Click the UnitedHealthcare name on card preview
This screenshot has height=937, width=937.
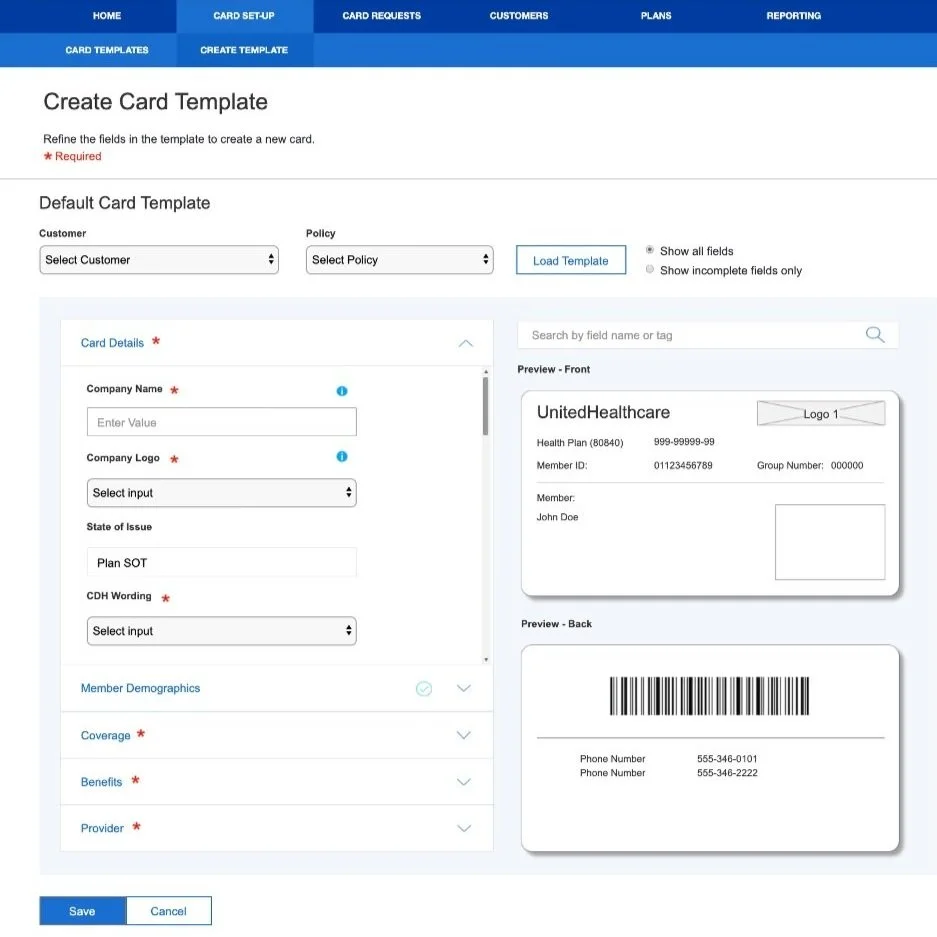(x=603, y=412)
